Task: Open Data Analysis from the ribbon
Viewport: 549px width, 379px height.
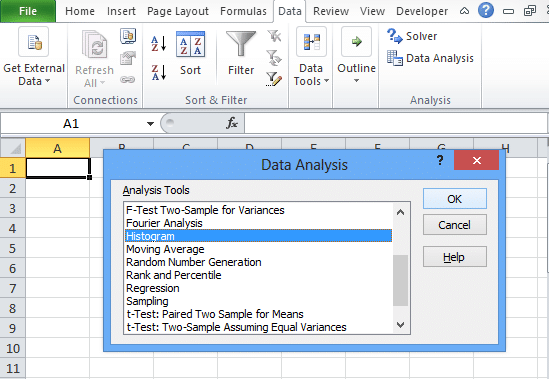Action: tap(430, 58)
